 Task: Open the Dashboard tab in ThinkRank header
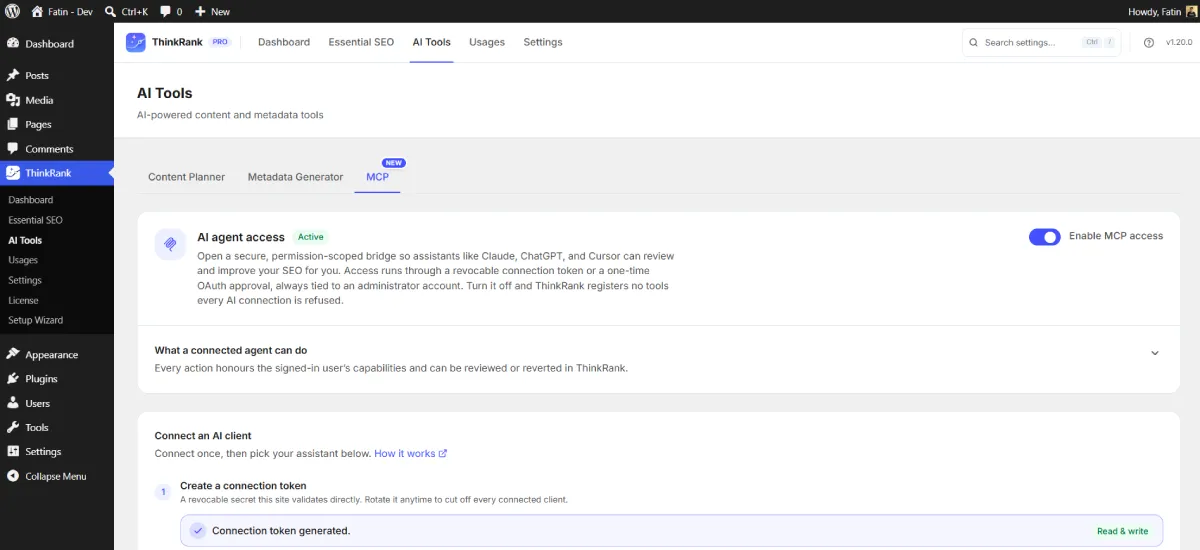coord(284,42)
